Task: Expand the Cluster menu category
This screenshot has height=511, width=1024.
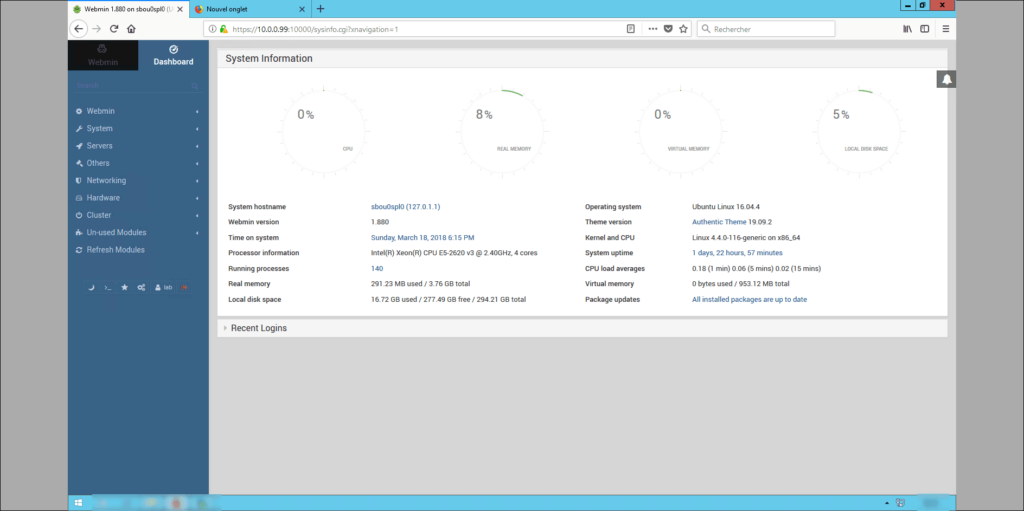Action: point(138,215)
